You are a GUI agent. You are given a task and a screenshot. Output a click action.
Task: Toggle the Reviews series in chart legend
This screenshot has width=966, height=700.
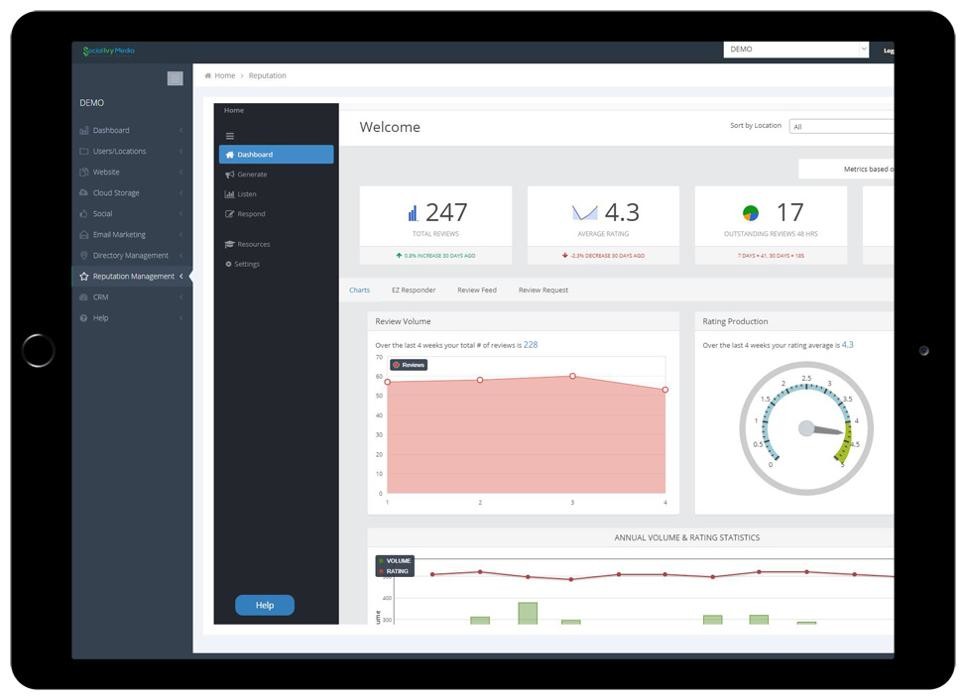pos(409,365)
